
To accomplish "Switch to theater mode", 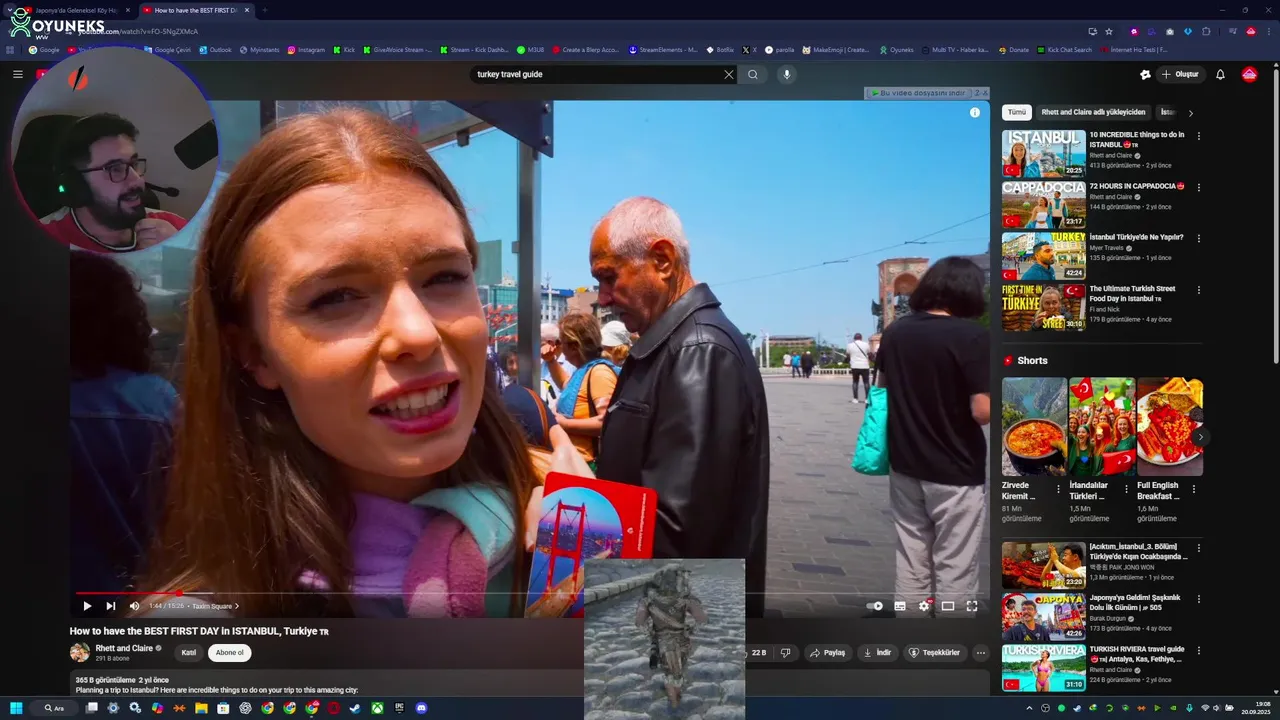I will 948,606.
